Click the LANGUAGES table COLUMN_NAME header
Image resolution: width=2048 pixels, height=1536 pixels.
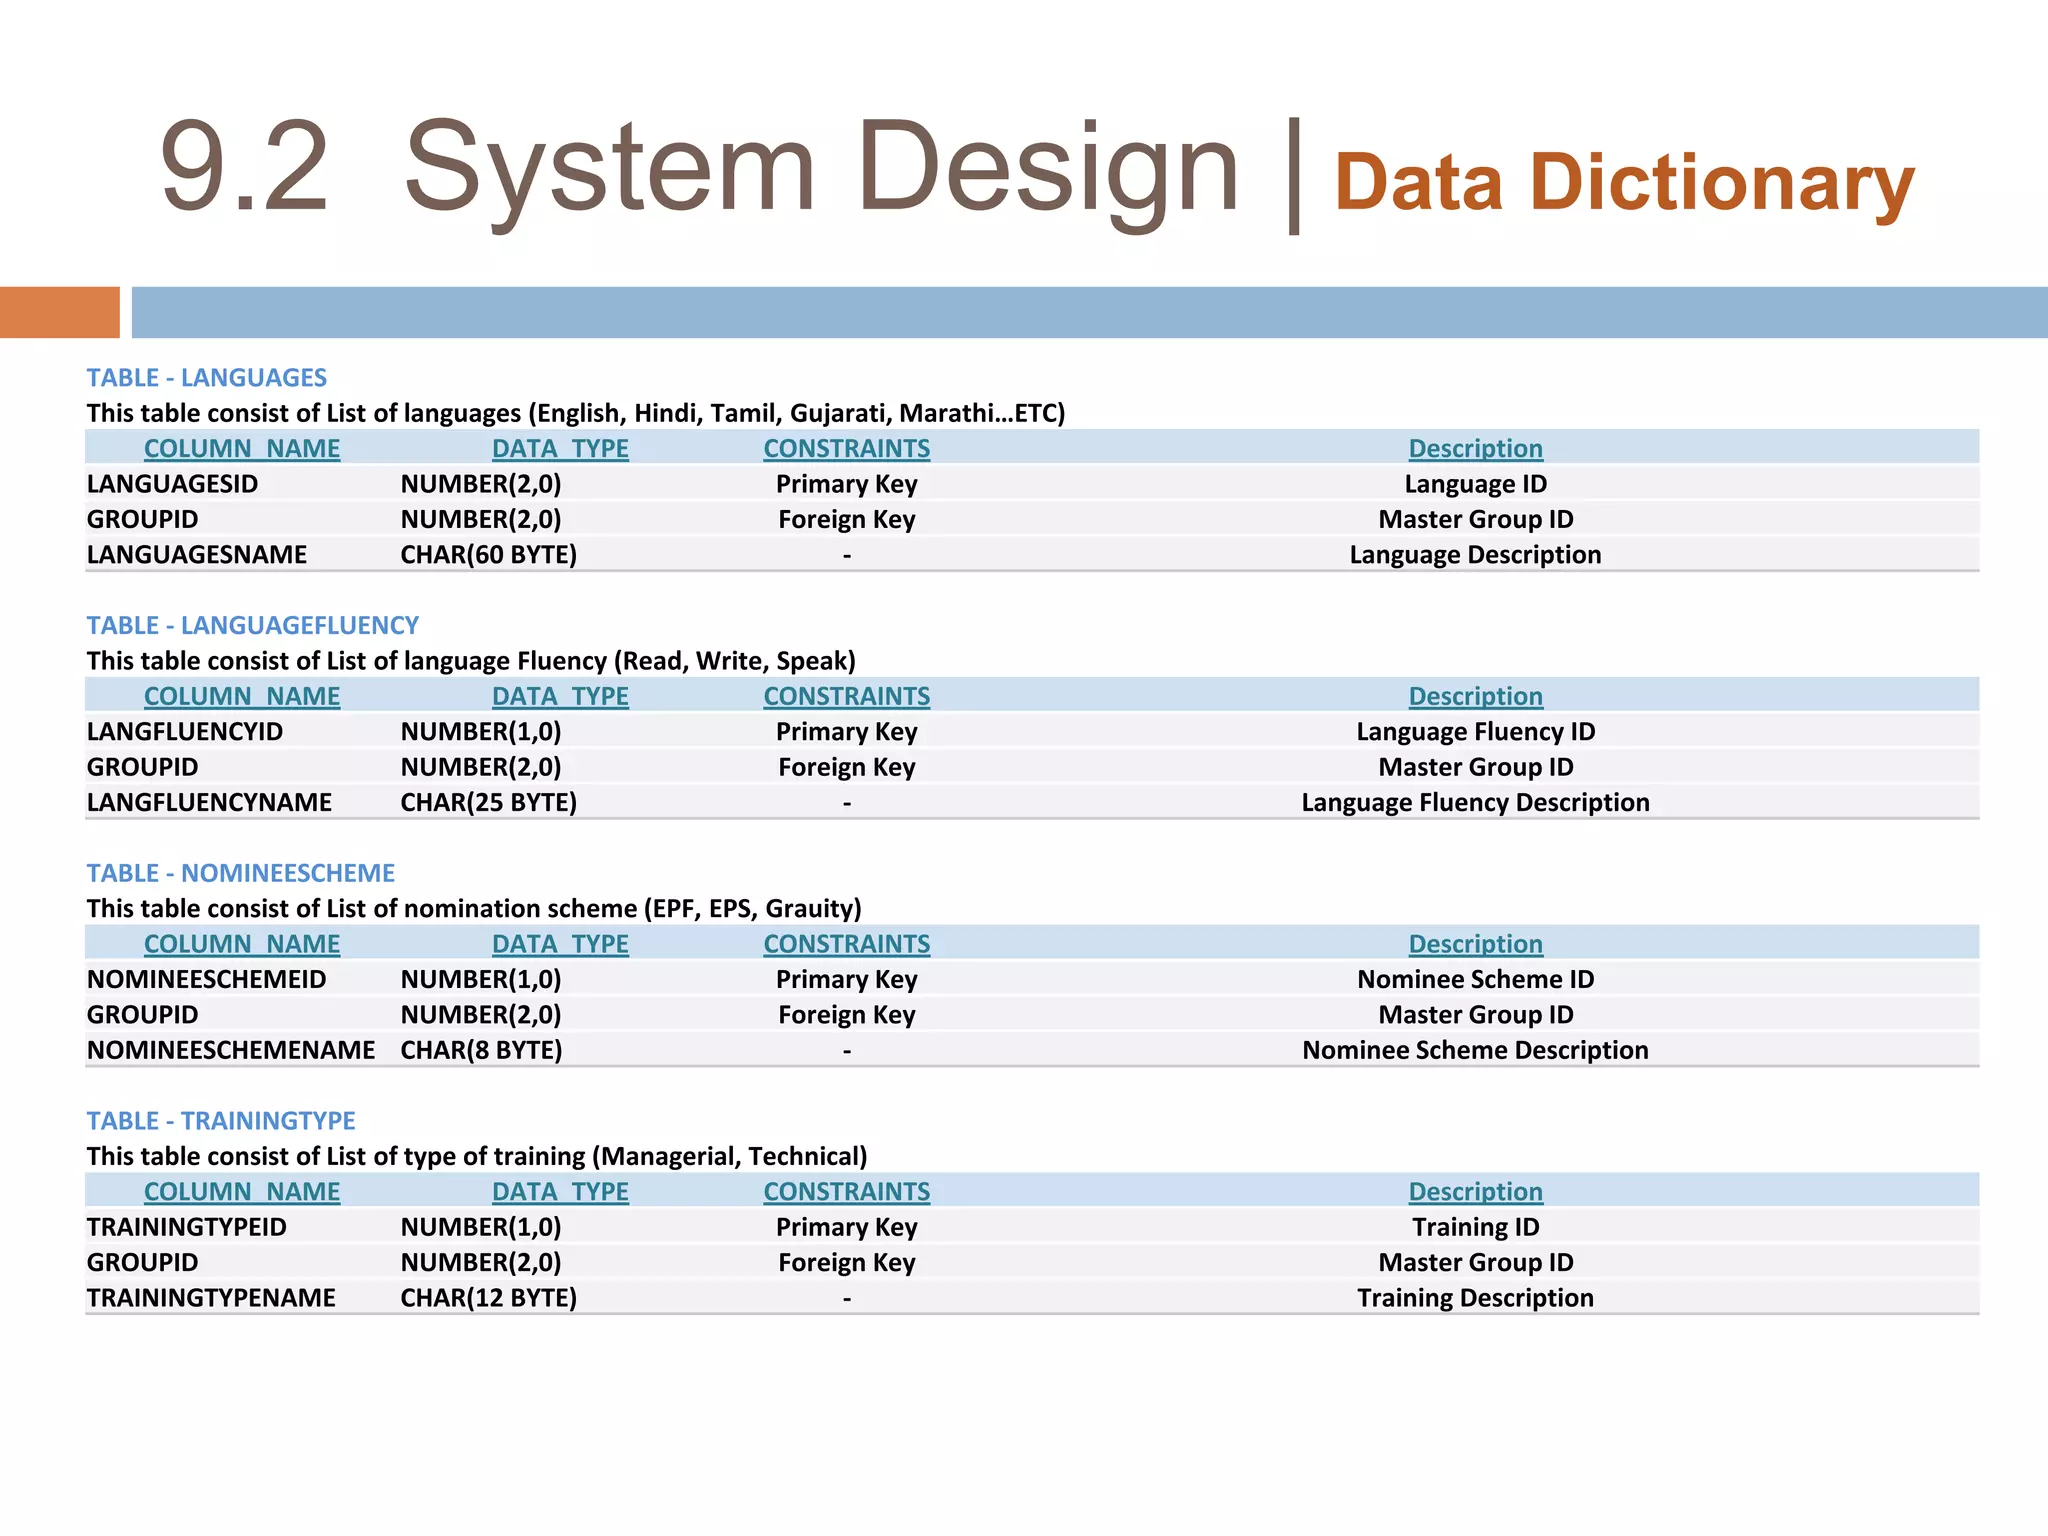click(x=242, y=449)
